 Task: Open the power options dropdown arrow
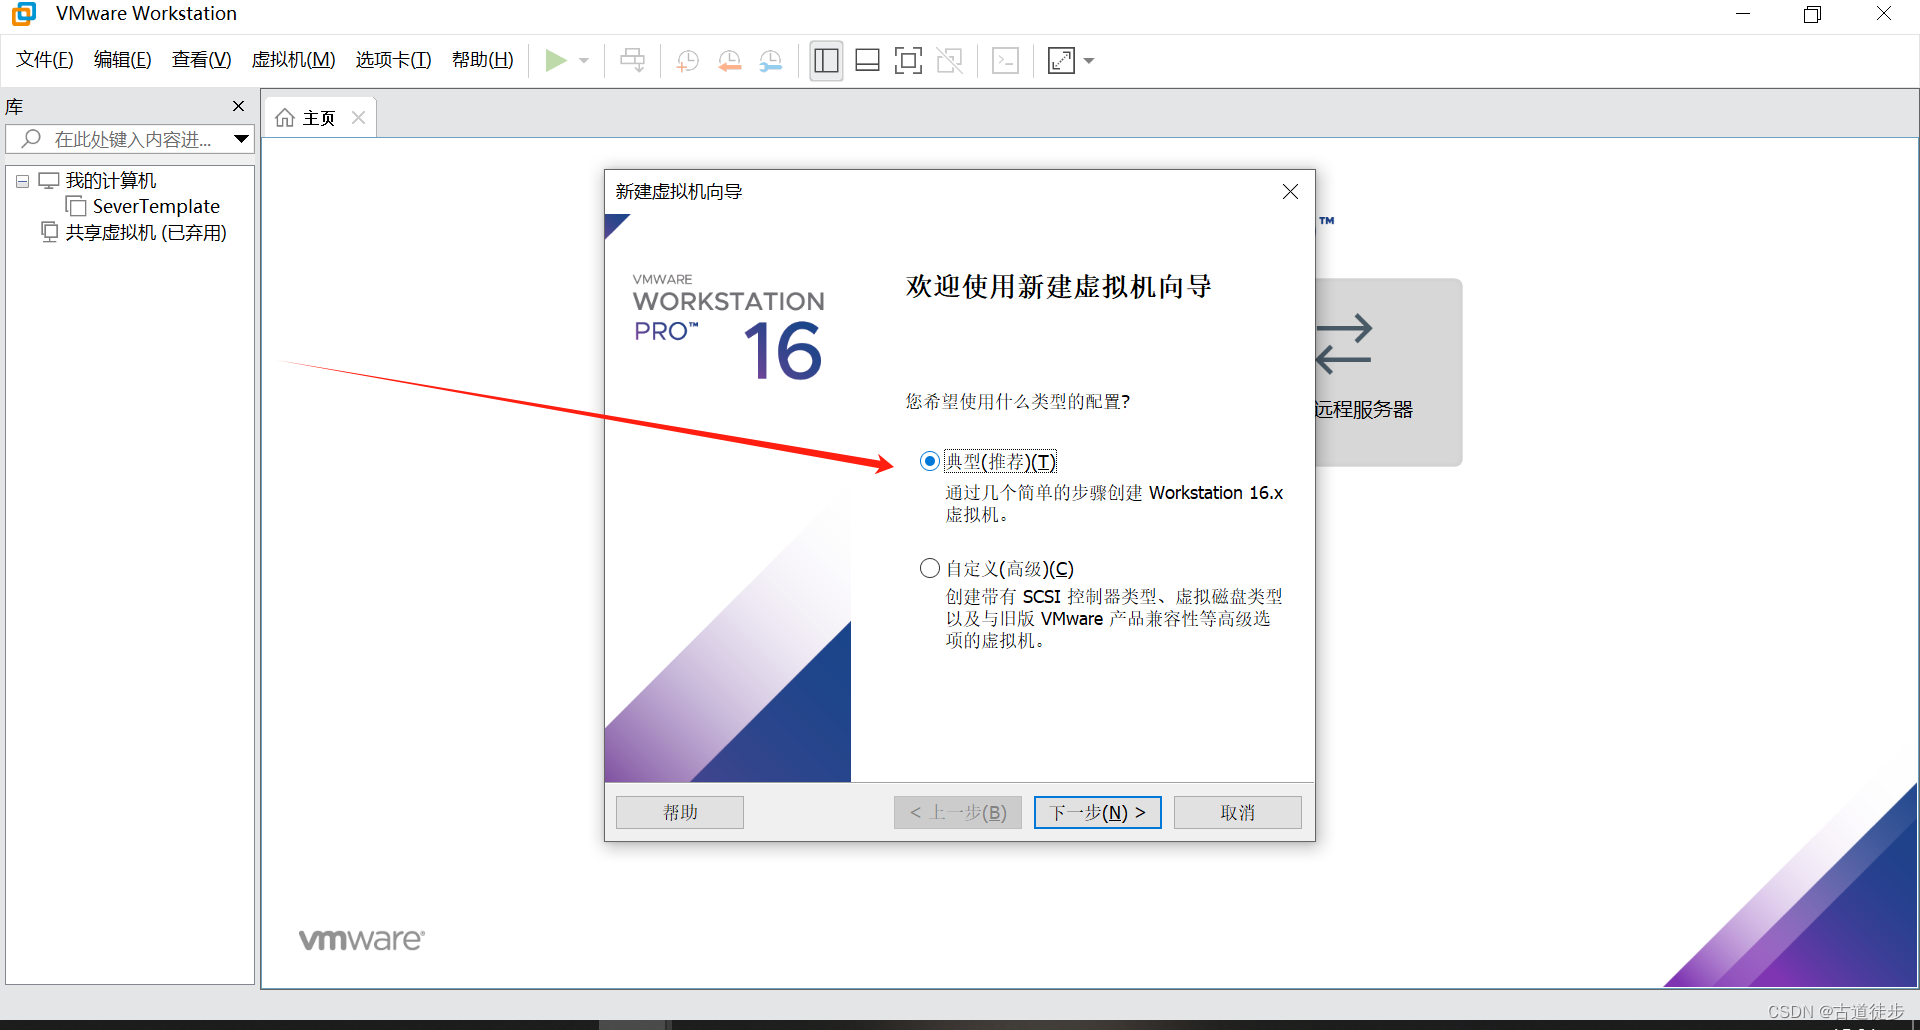coord(584,61)
